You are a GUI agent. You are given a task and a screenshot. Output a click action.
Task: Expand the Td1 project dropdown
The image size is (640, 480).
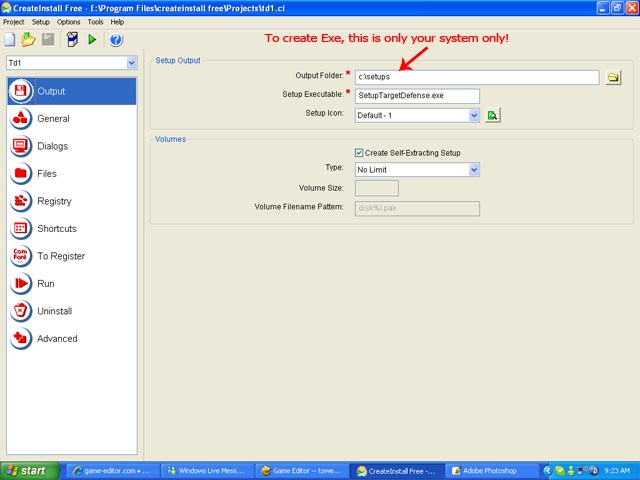point(131,63)
